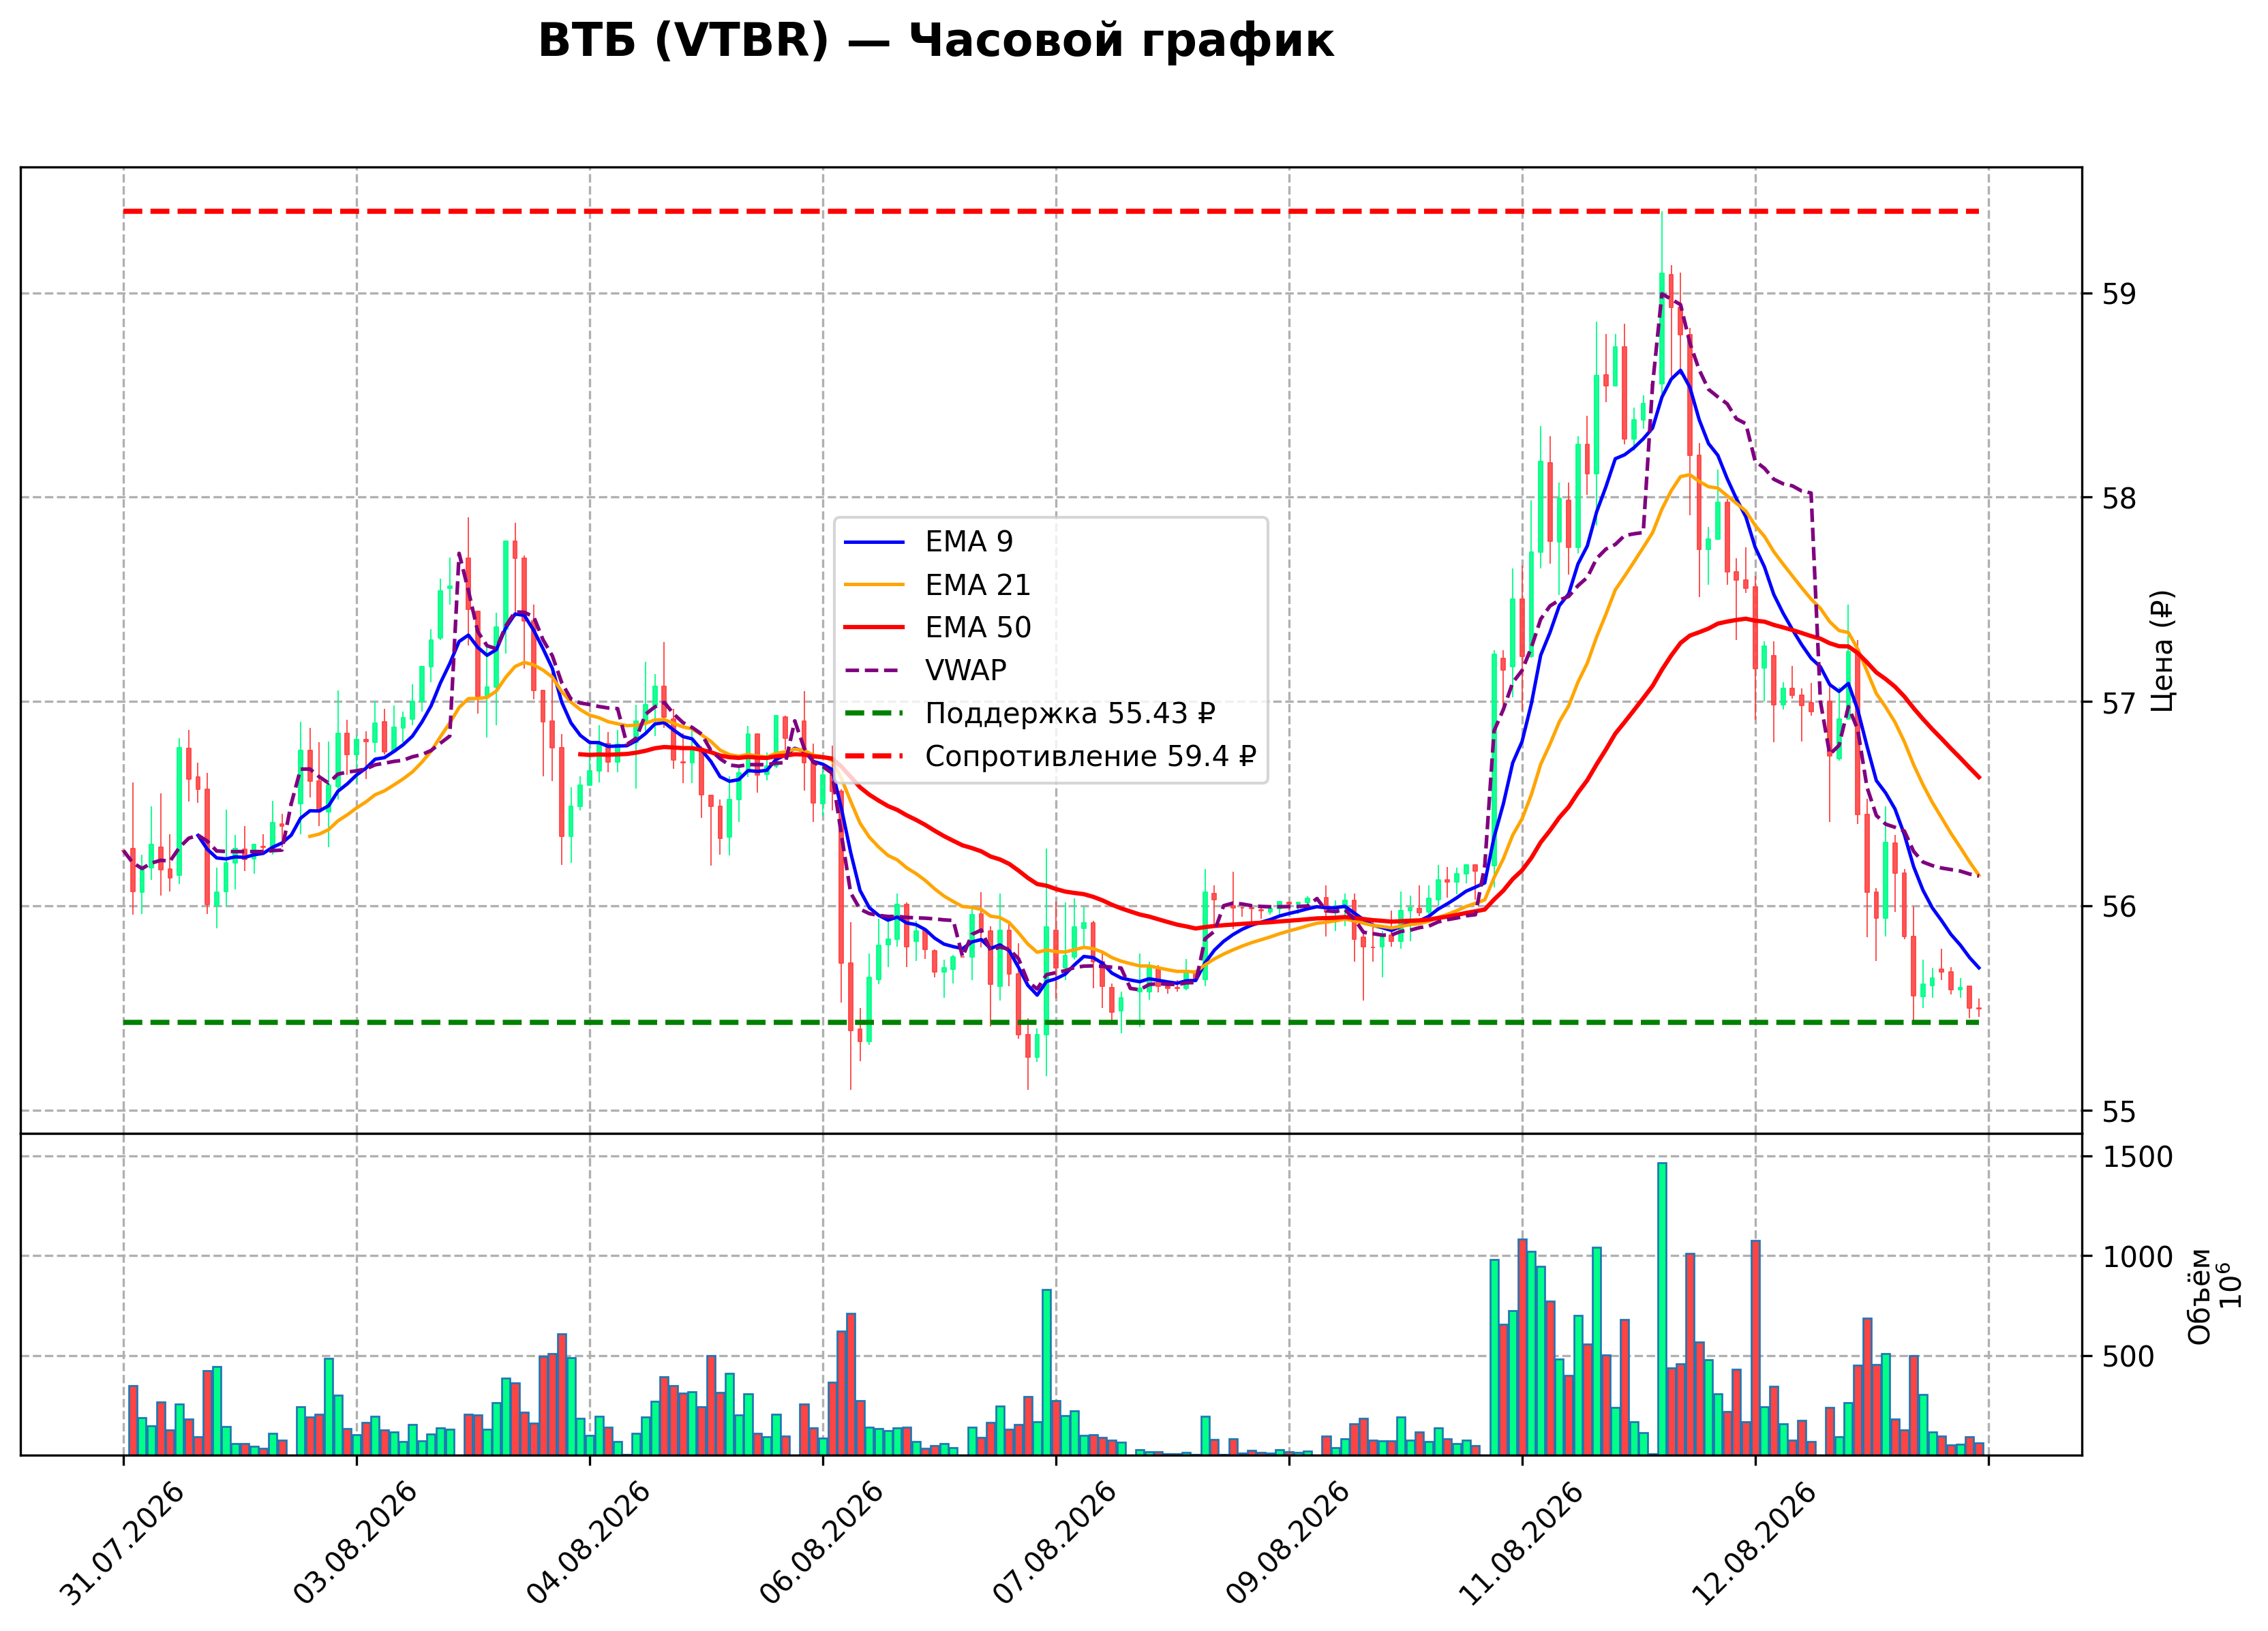Click legend entry Сопротивление 59.4 ₽

[x=1050, y=757]
